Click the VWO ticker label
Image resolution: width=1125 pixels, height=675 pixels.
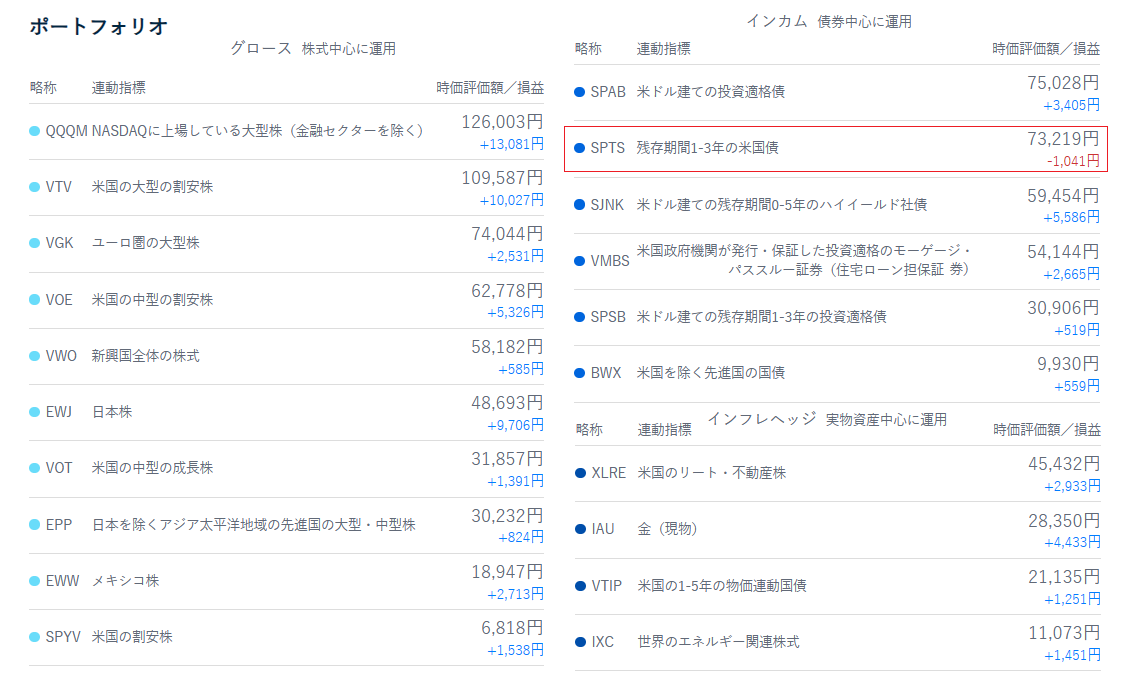coord(61,356)
